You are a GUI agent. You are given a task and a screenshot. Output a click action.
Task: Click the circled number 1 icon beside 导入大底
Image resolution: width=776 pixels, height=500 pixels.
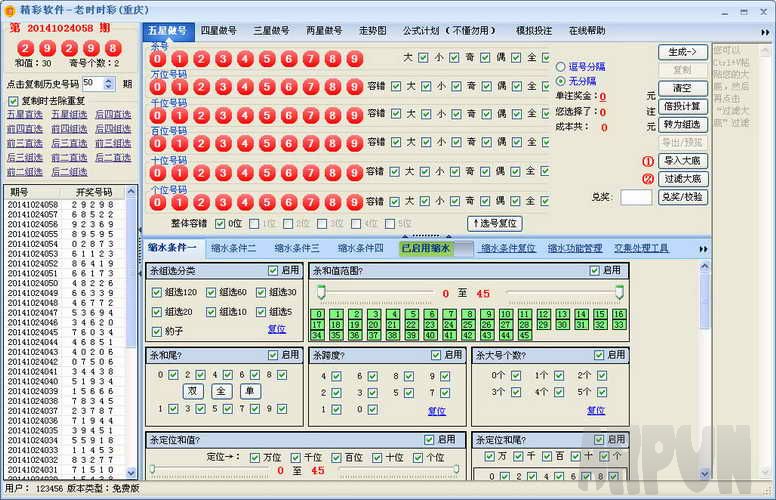coord(648,161)
